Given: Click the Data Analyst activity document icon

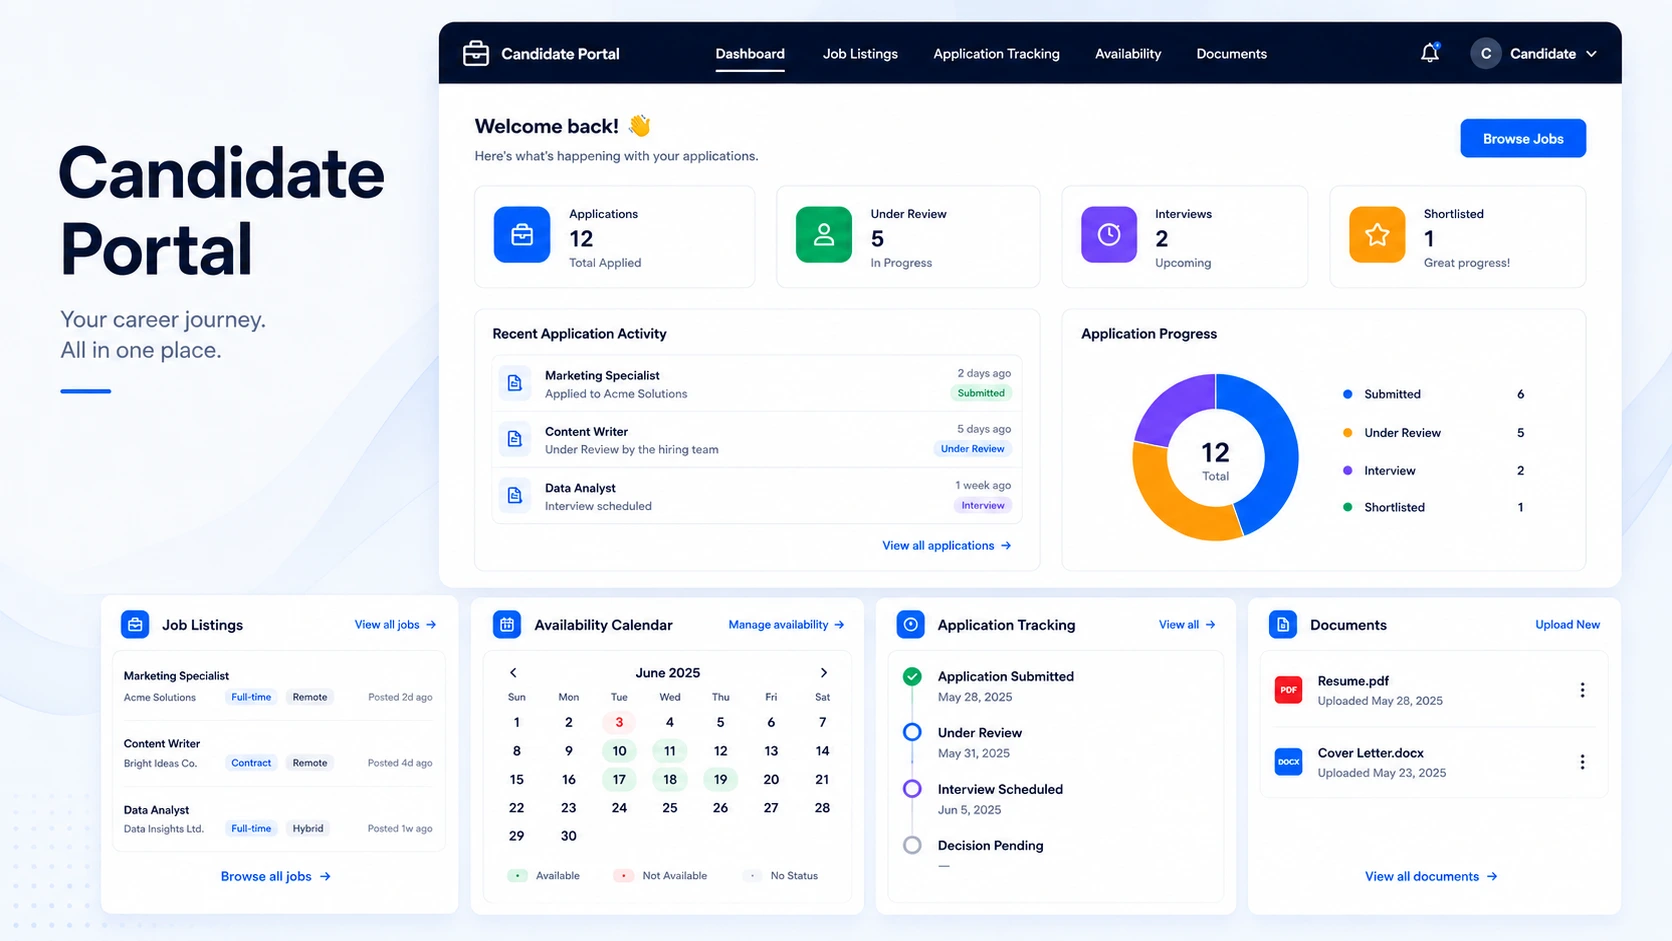Looking at the screenshot, I should 515,495.
